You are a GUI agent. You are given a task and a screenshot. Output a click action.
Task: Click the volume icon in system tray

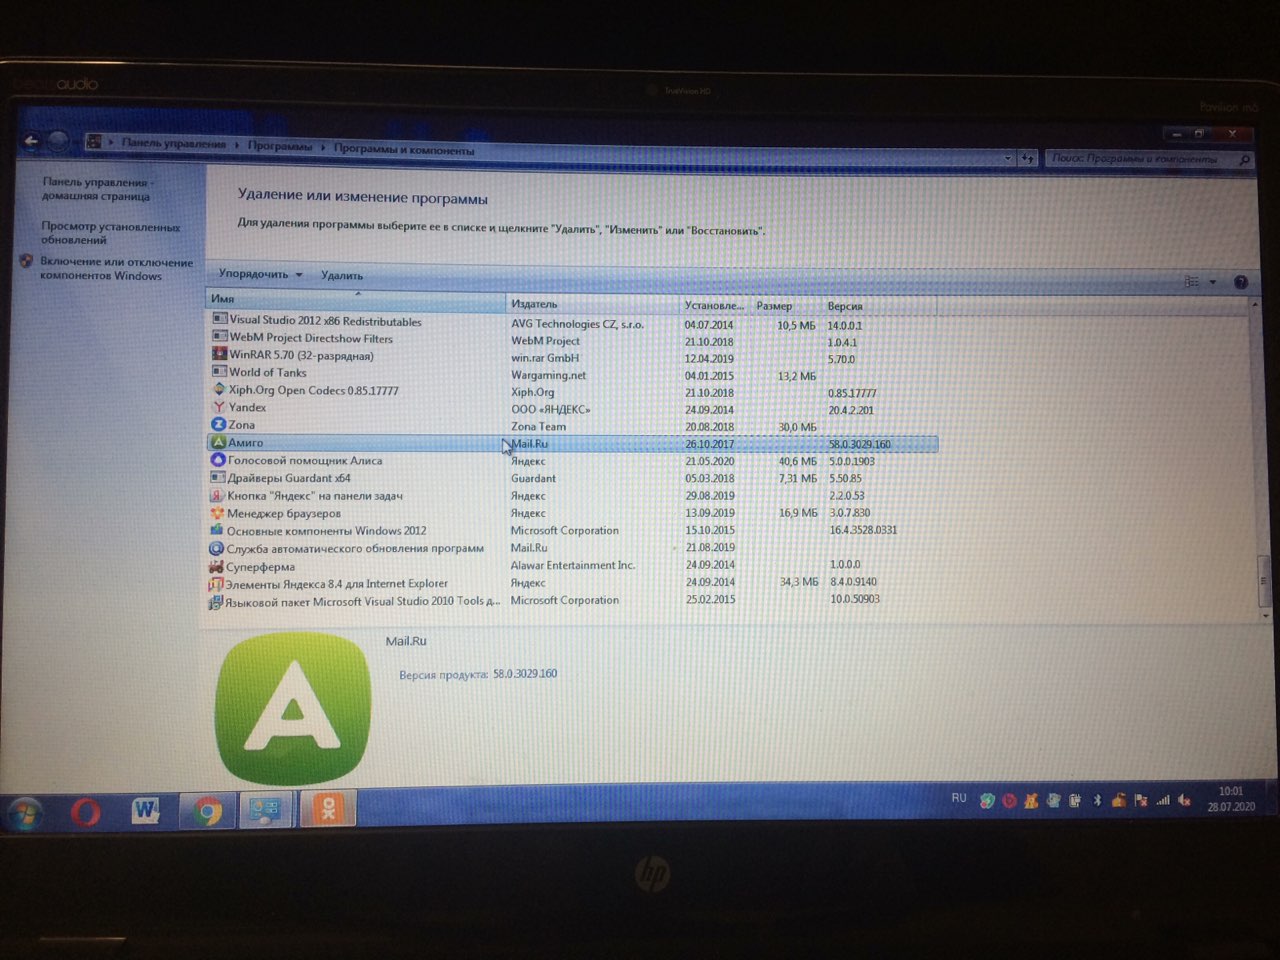click(1184, 800)
